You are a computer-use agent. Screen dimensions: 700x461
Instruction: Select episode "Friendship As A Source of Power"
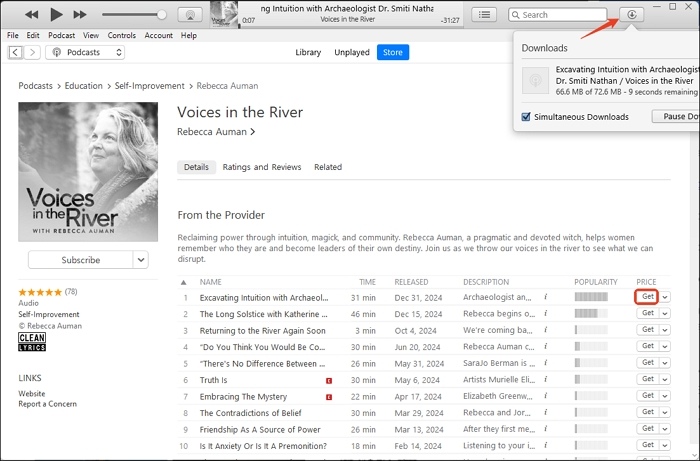pos(260,430)
